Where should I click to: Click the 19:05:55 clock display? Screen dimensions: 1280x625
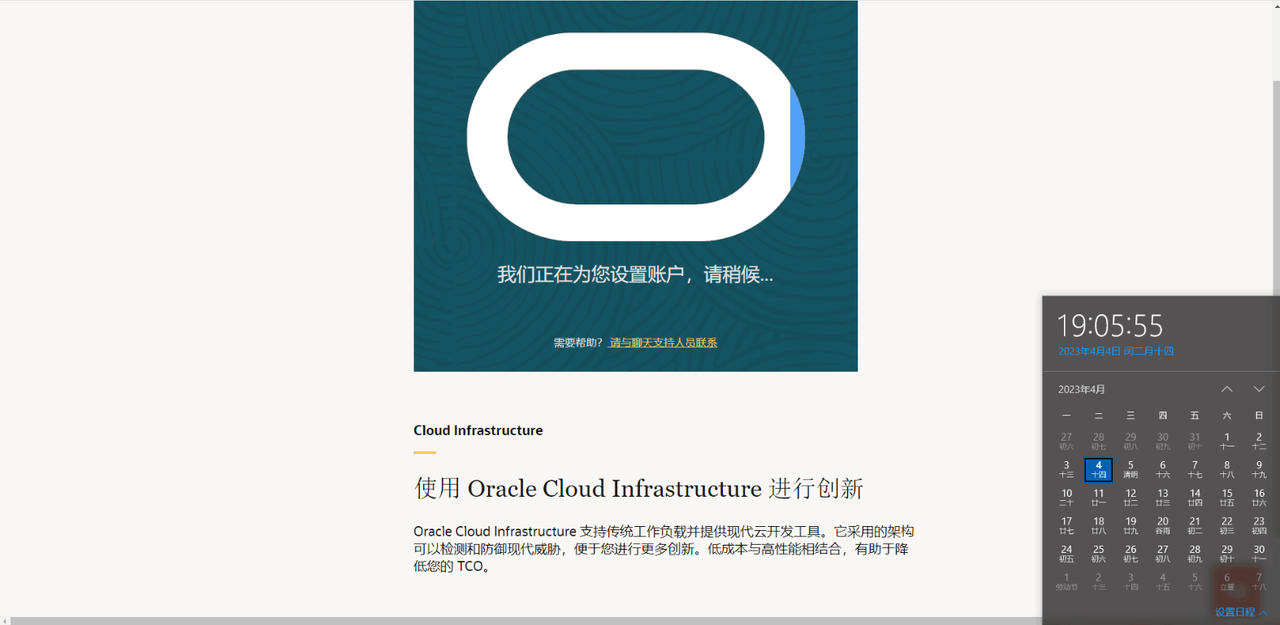tap(1110, 325)
